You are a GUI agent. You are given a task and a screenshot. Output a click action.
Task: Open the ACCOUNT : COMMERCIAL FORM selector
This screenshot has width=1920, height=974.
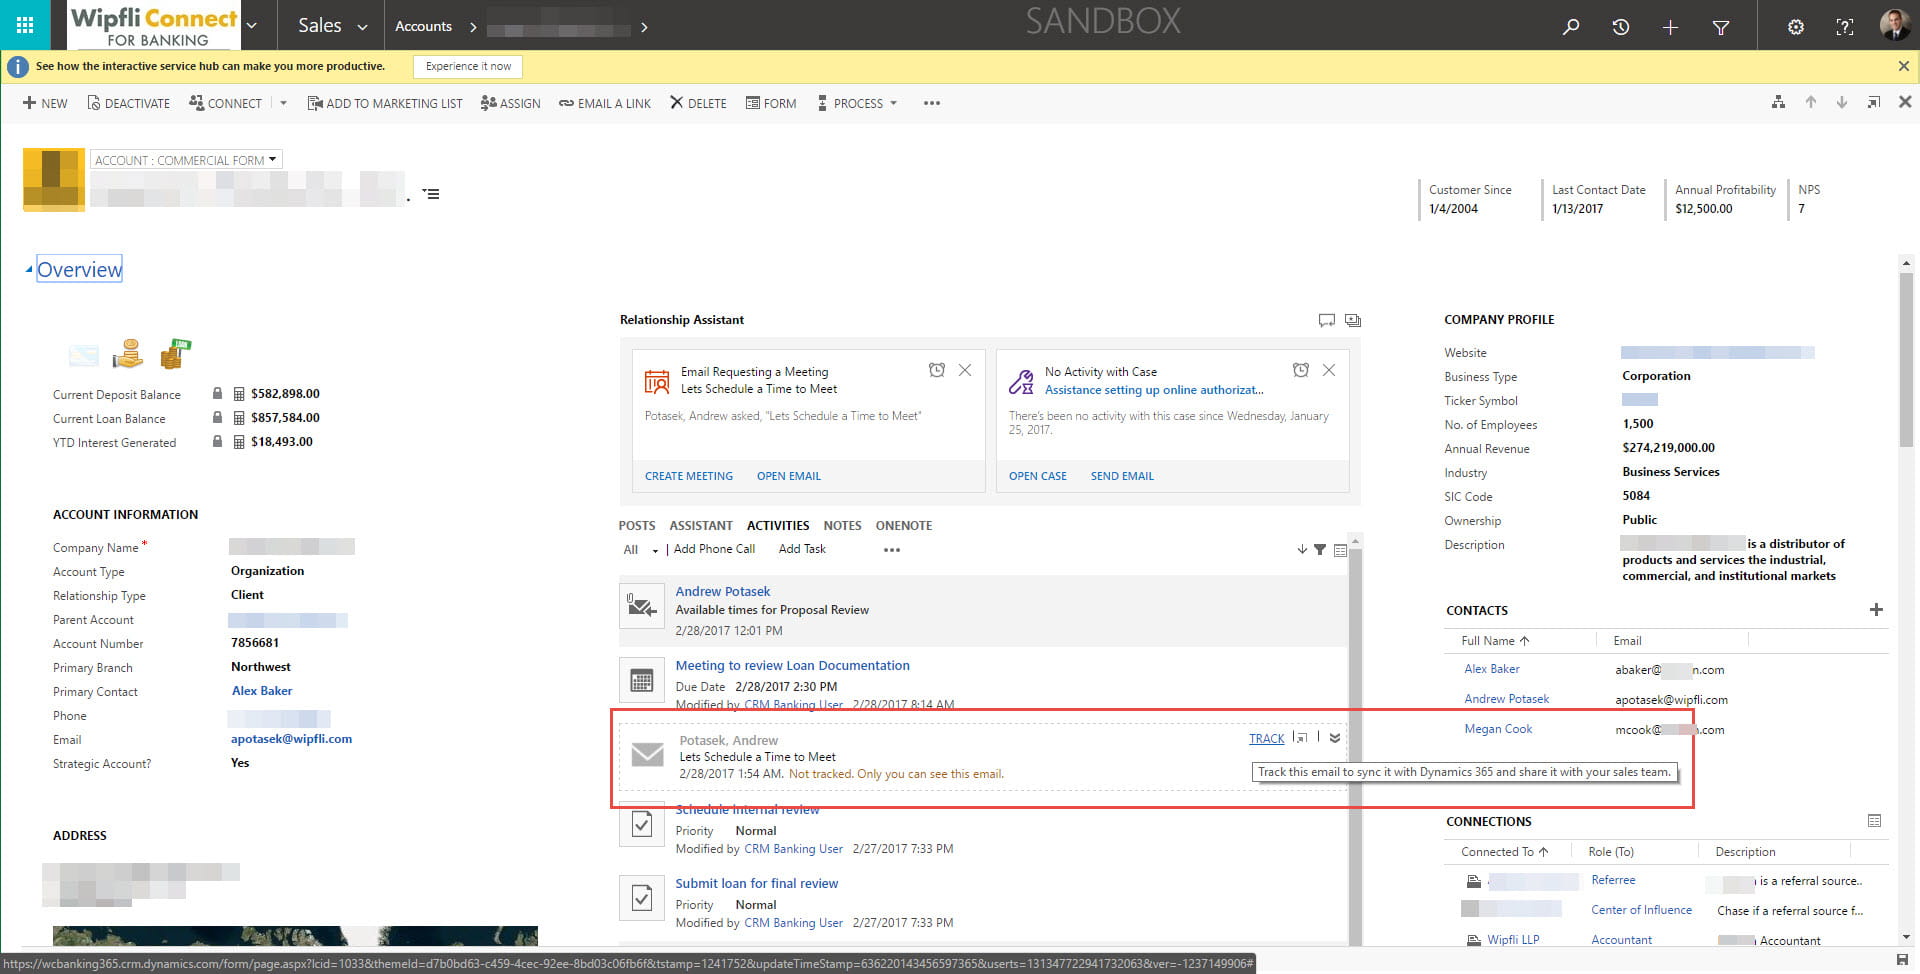tap(185, 159)
